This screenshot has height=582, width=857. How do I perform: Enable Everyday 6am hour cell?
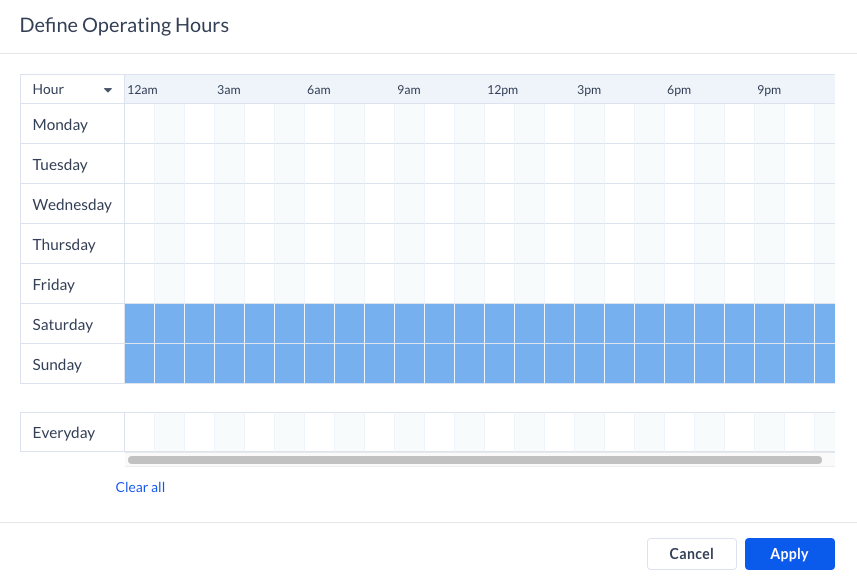pos(319,432)
